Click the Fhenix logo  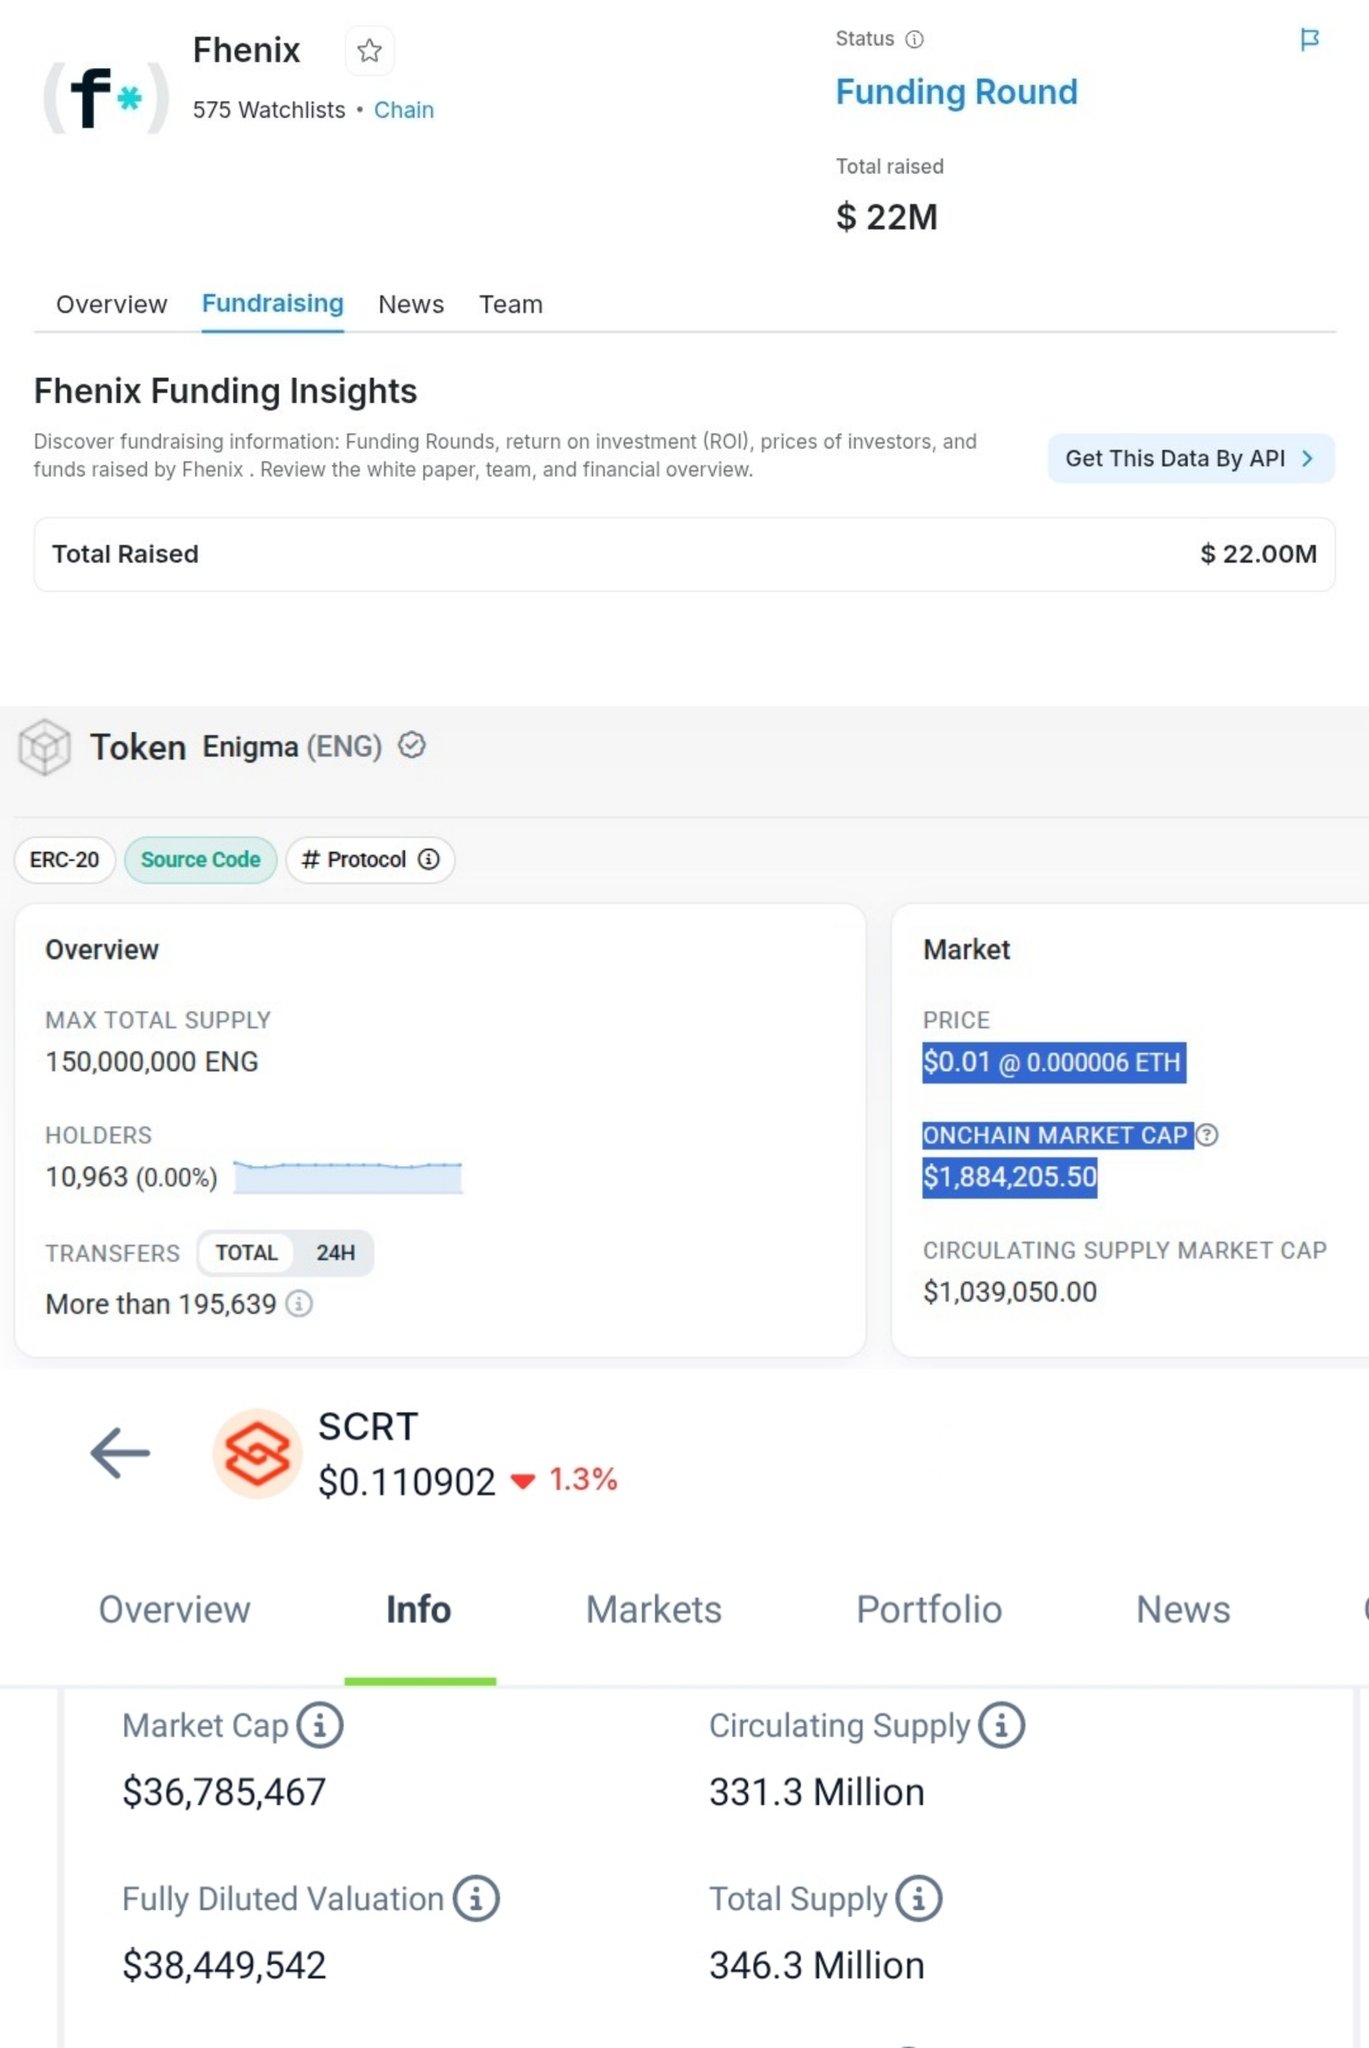(105, 97)
